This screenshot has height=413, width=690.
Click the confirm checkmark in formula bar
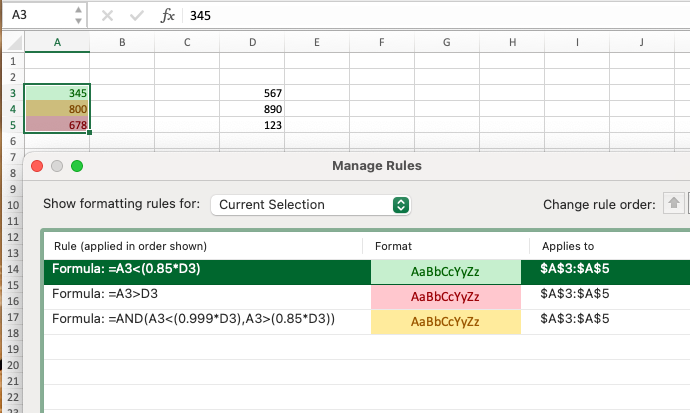coord(137,16)
